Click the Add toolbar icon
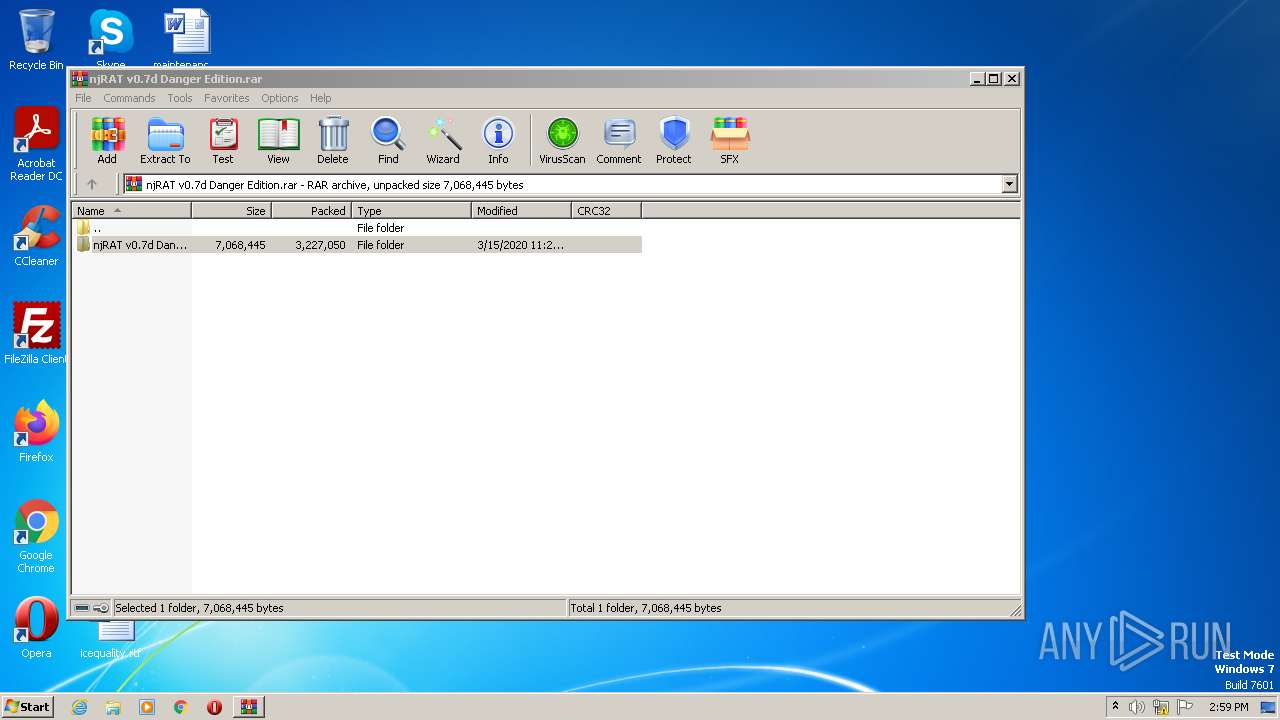This screenshot has height=720, width=1280. click(107, 141)
